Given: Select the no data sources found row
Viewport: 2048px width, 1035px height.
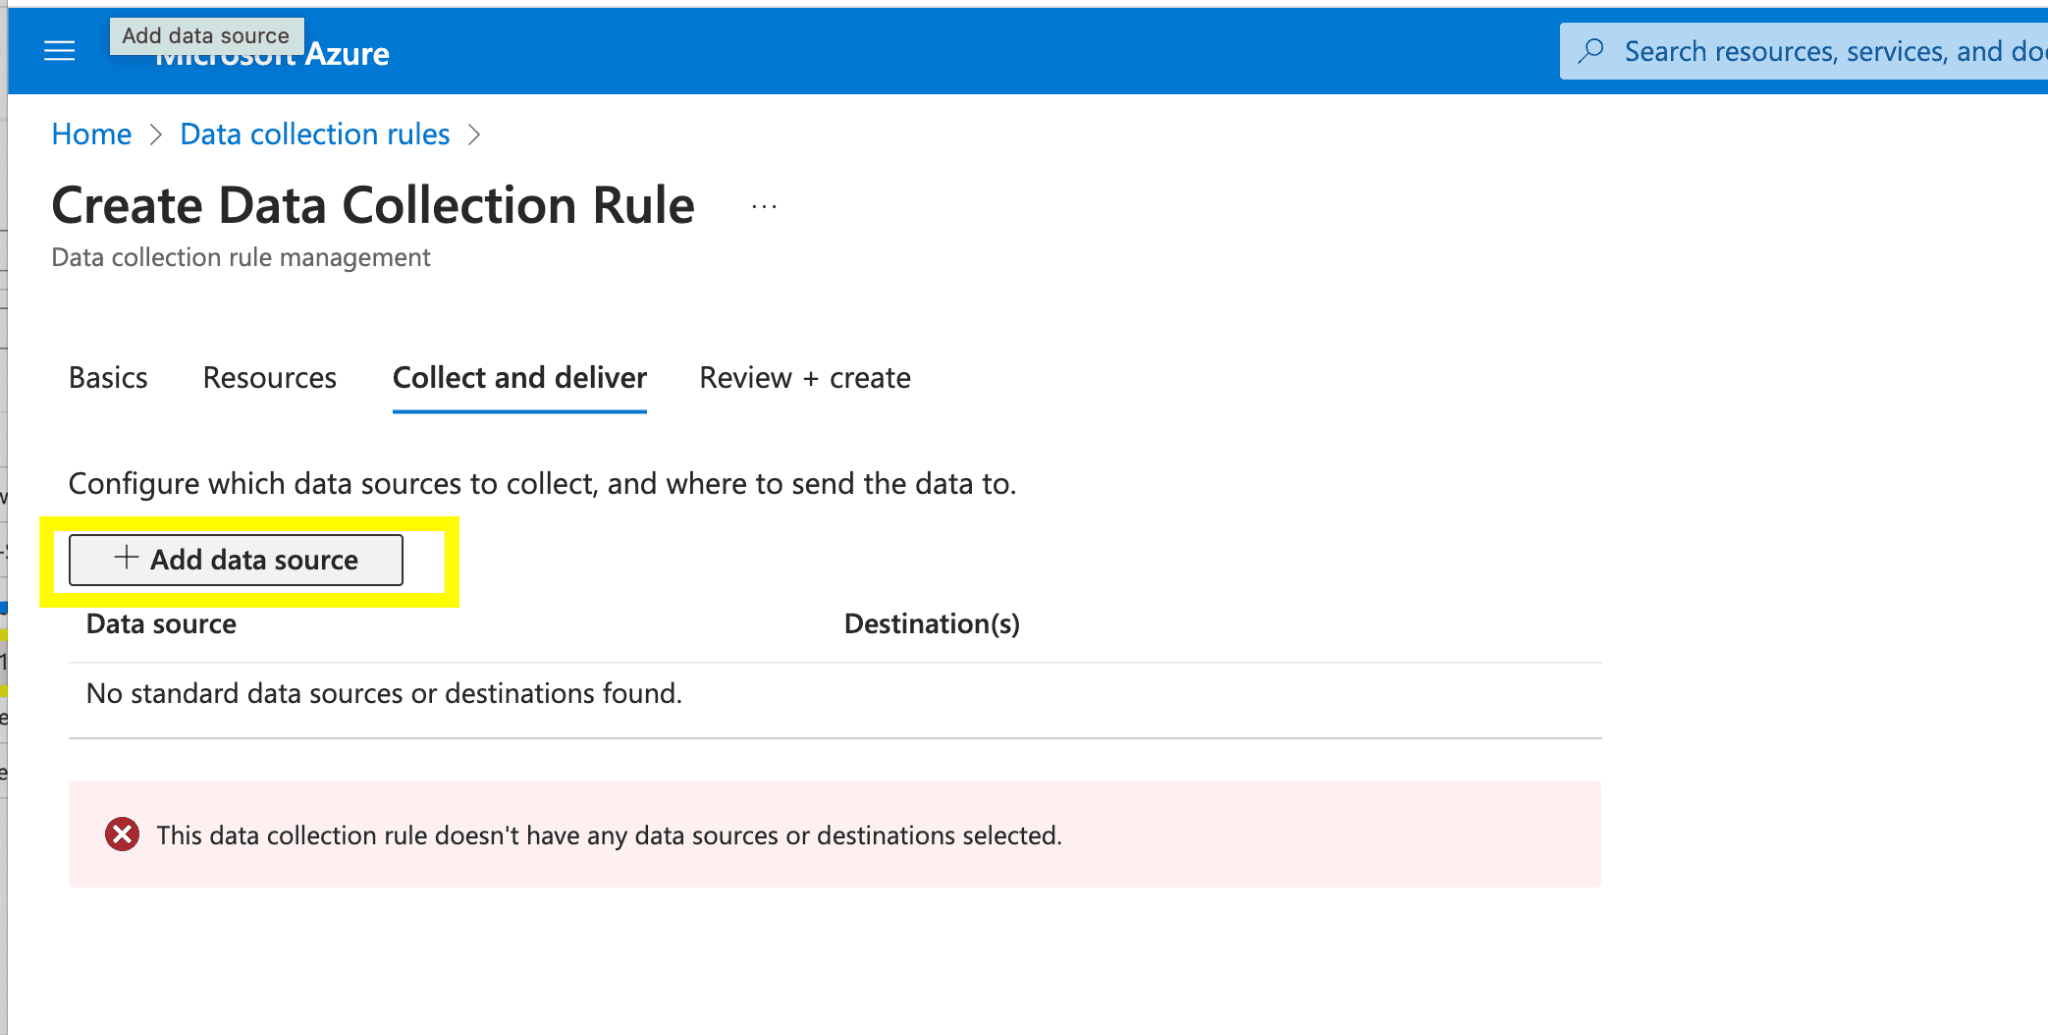Looking at the screenshot, I should tap(384, 694).
